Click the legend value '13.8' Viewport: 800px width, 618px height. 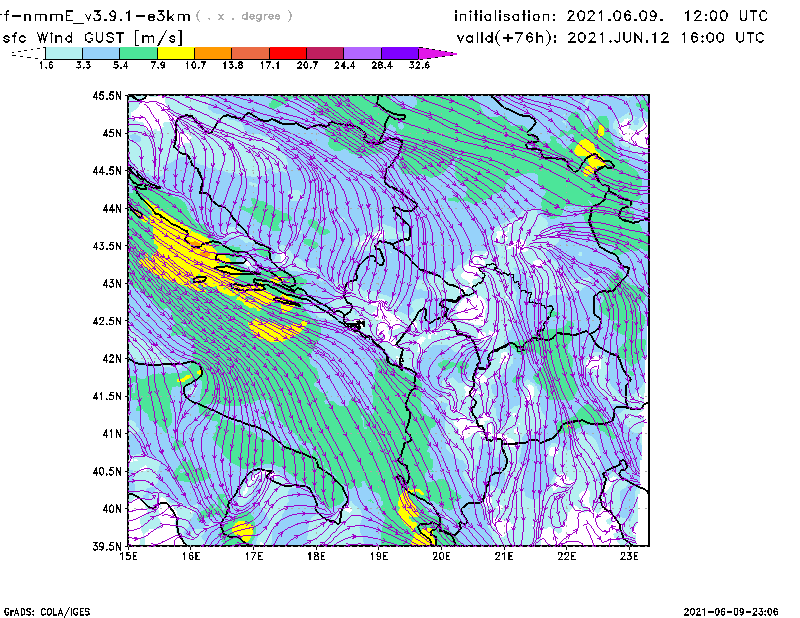click(233, 65)
